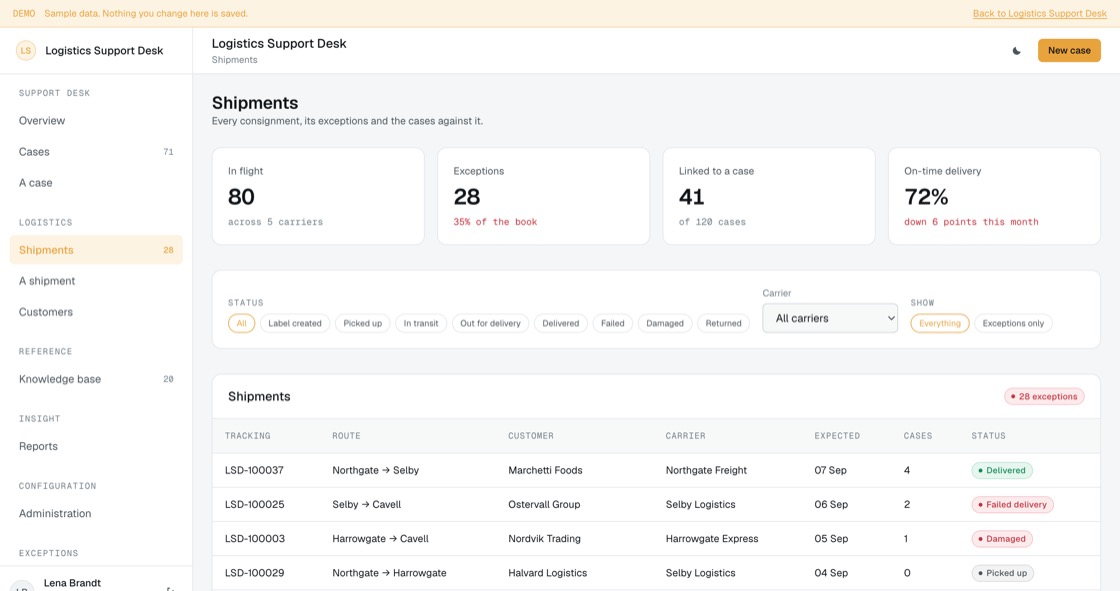The width and height of the screenshot is (1120, 591).
Task: Select the Exceptions only filter
Action: click(1013, 324)
